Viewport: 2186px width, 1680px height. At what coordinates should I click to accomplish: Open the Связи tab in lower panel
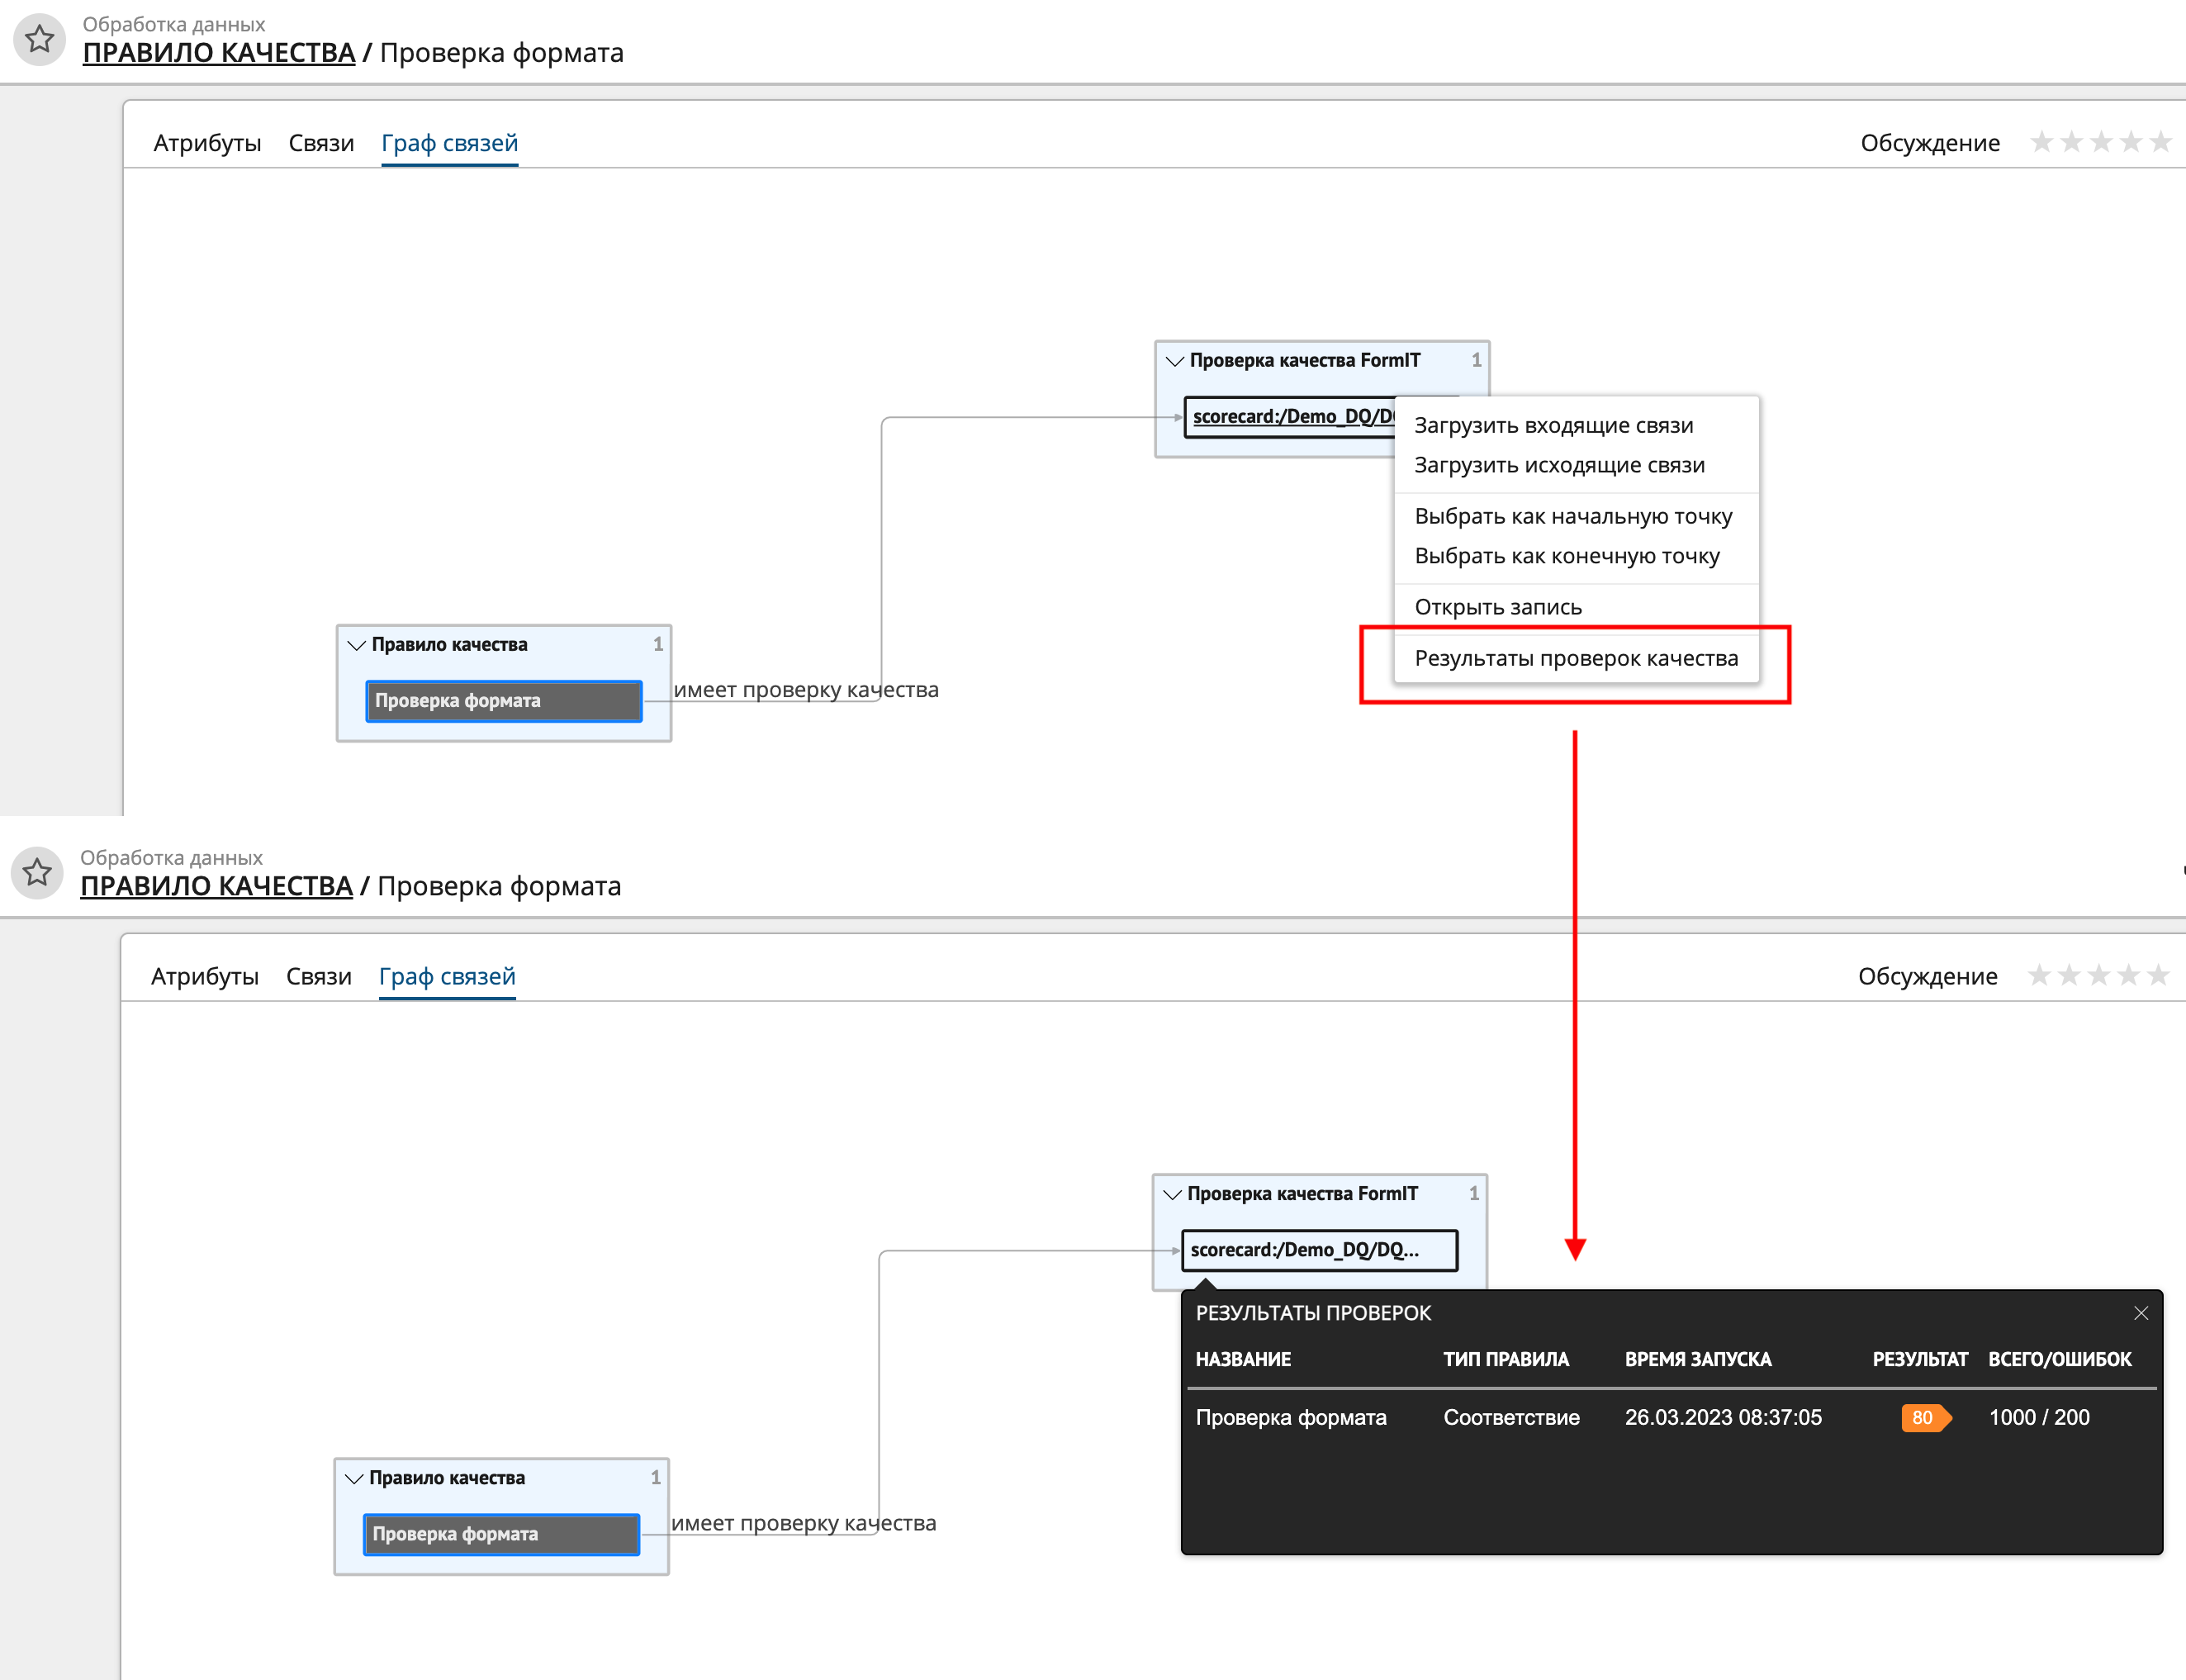pos(318,976)
